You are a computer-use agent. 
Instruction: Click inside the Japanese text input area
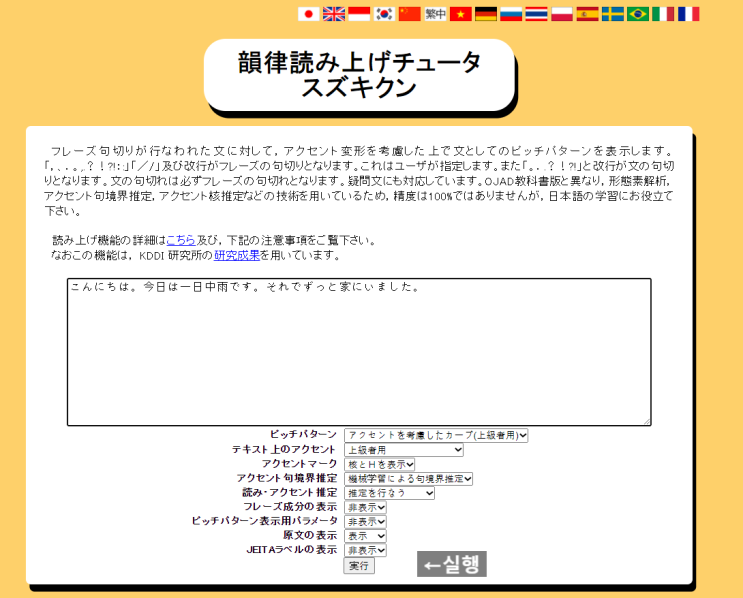pyautogui.click(x=359, y=352)
